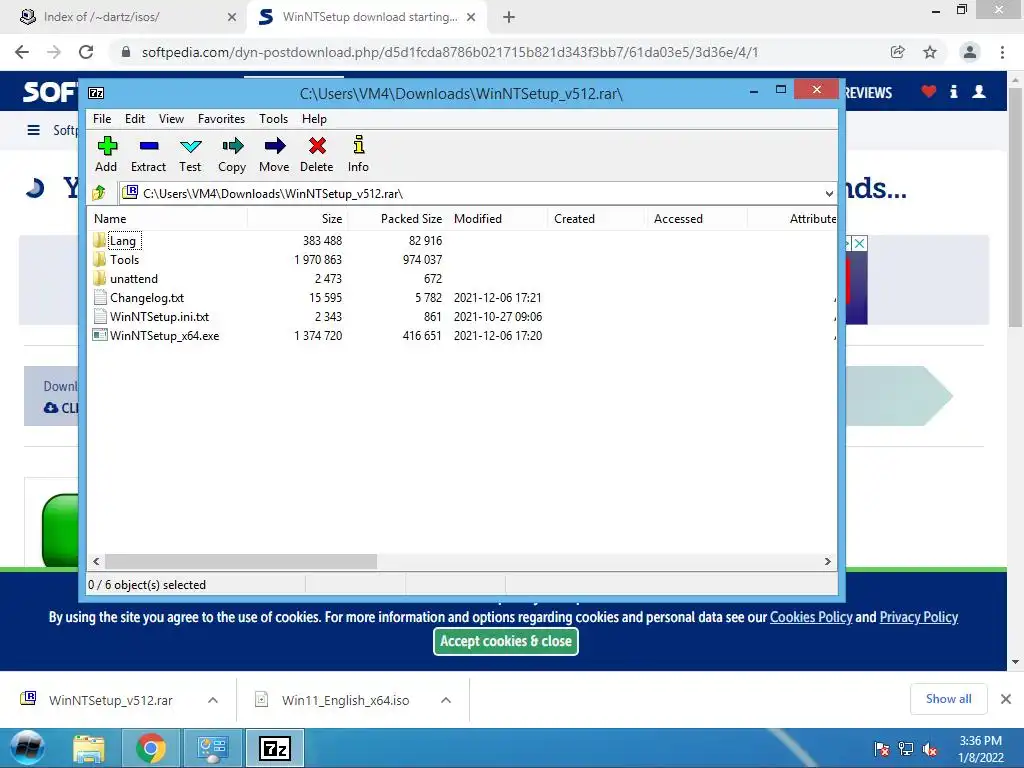Open the 7-Zip Tools menu
1024x768 pixels.
pos(274,119)
